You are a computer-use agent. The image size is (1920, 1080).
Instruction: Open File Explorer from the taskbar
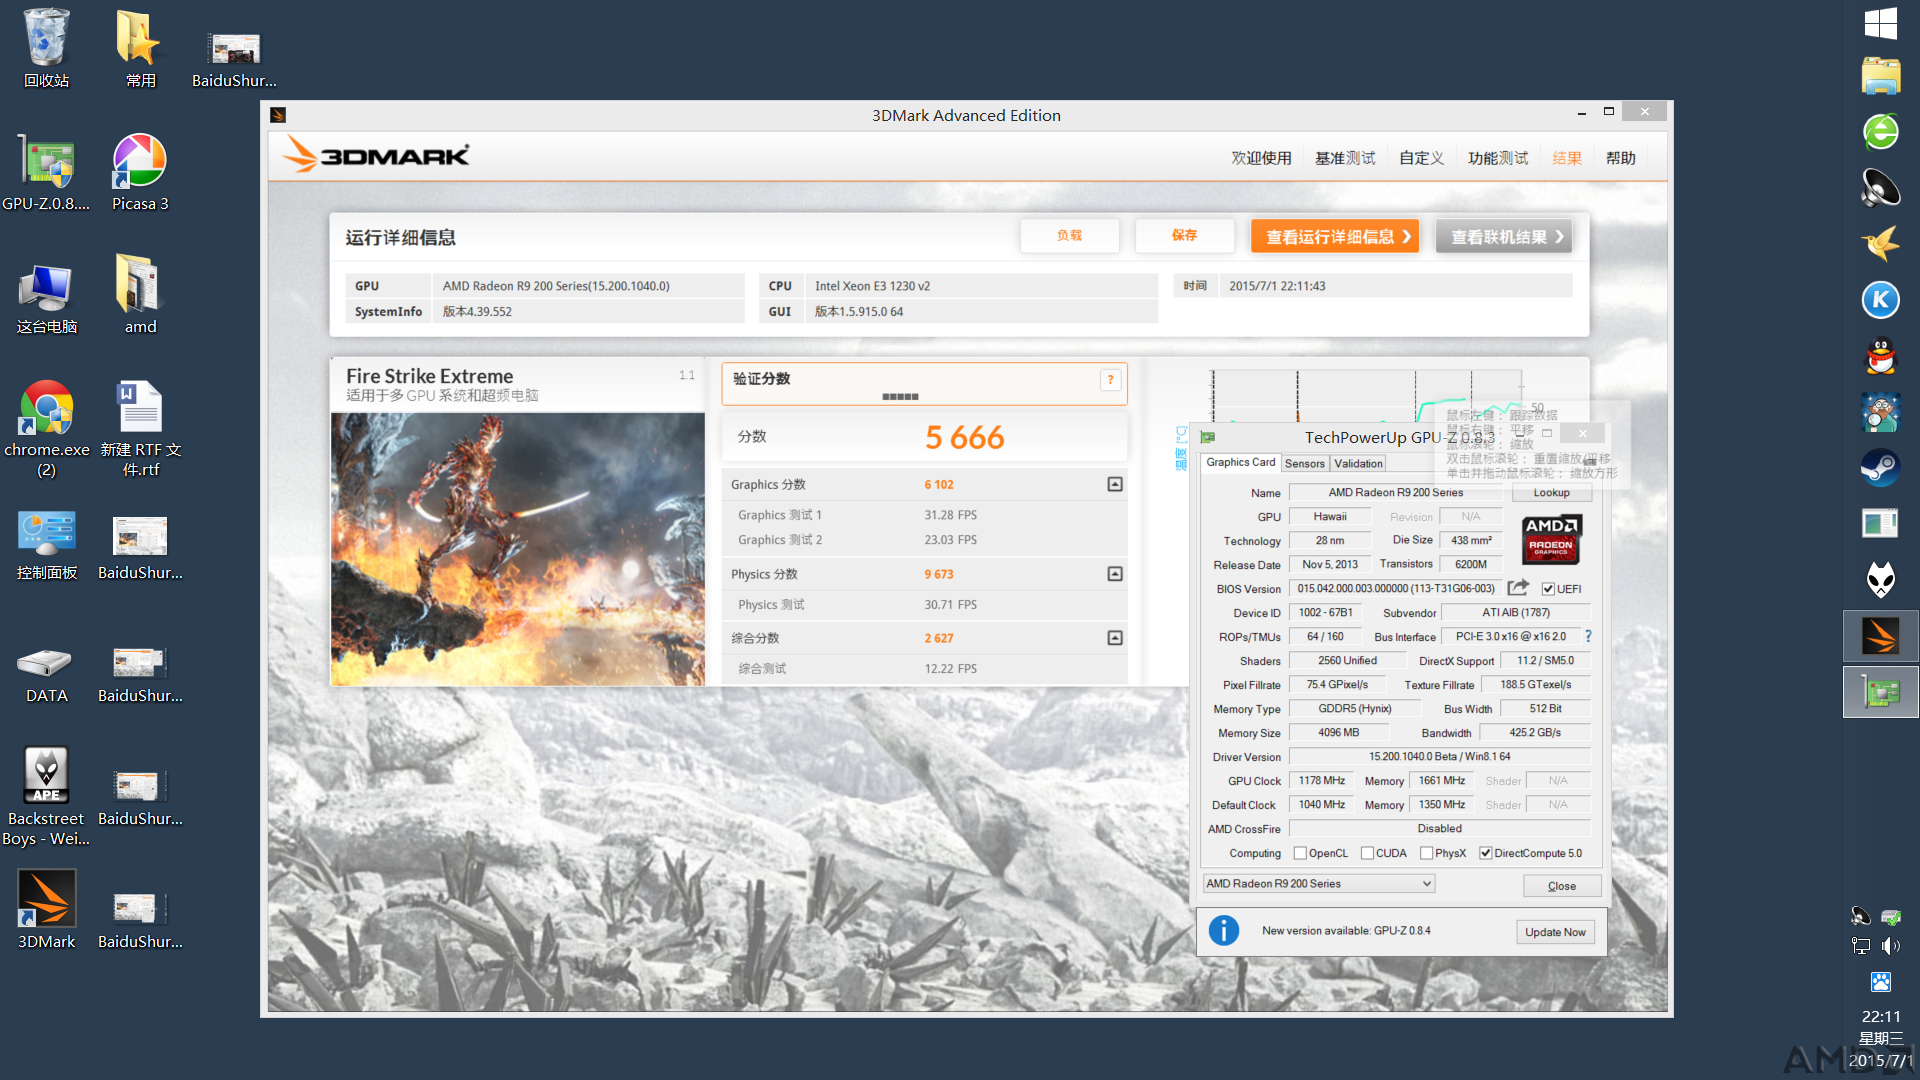tap(1880, 76)
